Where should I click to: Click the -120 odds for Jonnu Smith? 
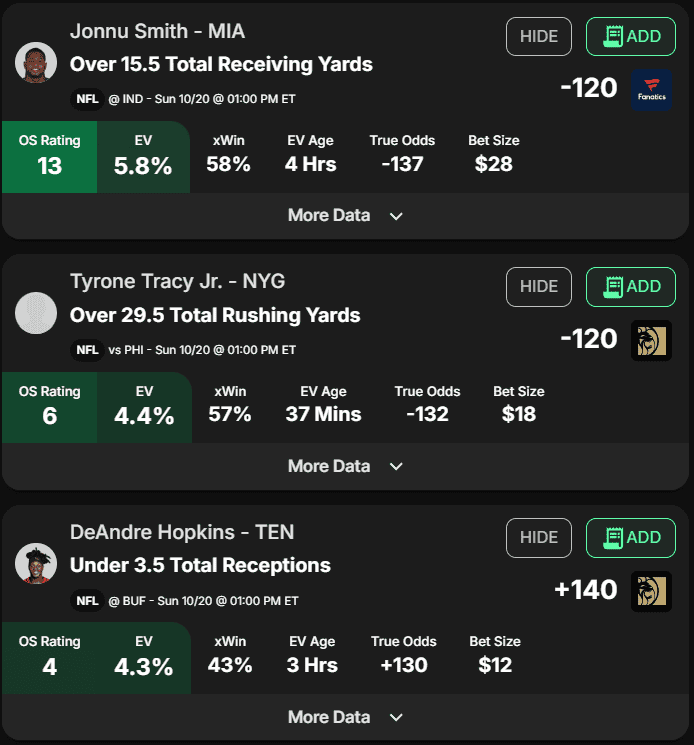[x=589, y=88]
